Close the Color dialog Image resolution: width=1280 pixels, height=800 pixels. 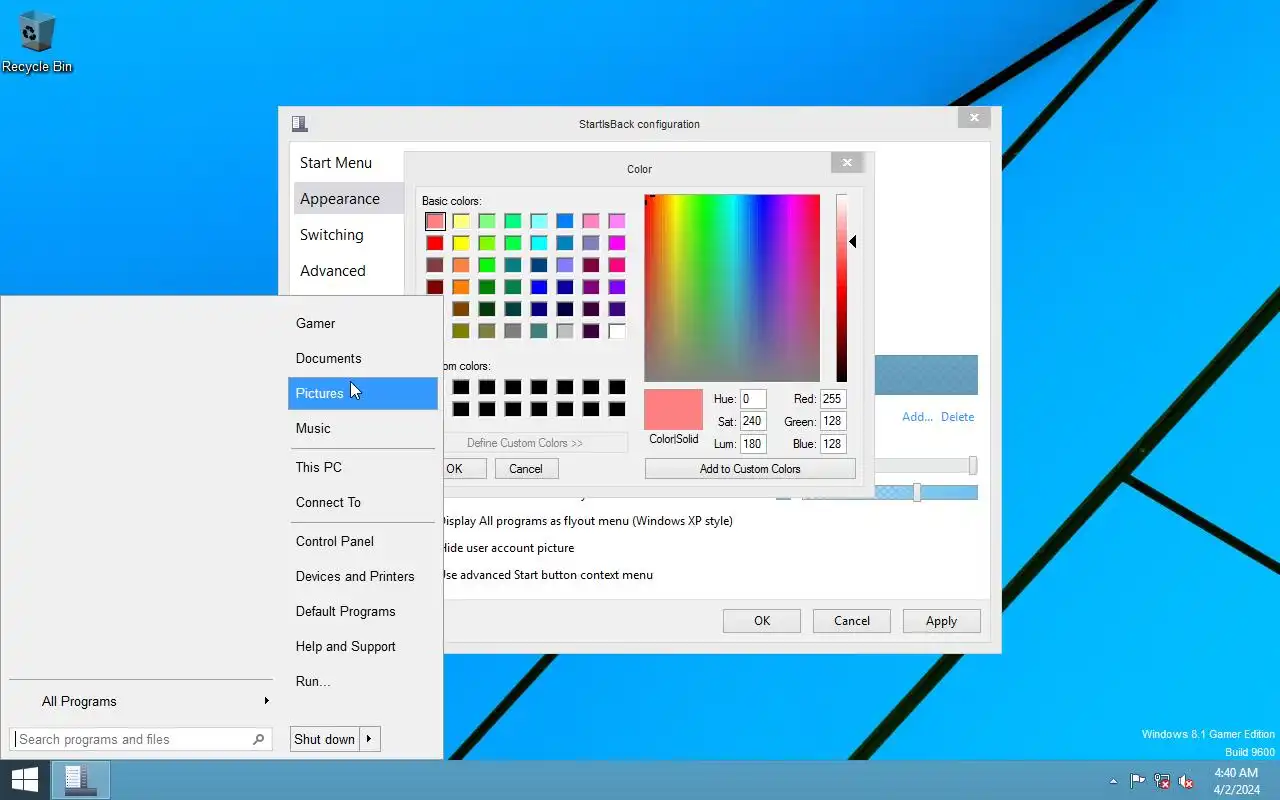pos(847,162)
